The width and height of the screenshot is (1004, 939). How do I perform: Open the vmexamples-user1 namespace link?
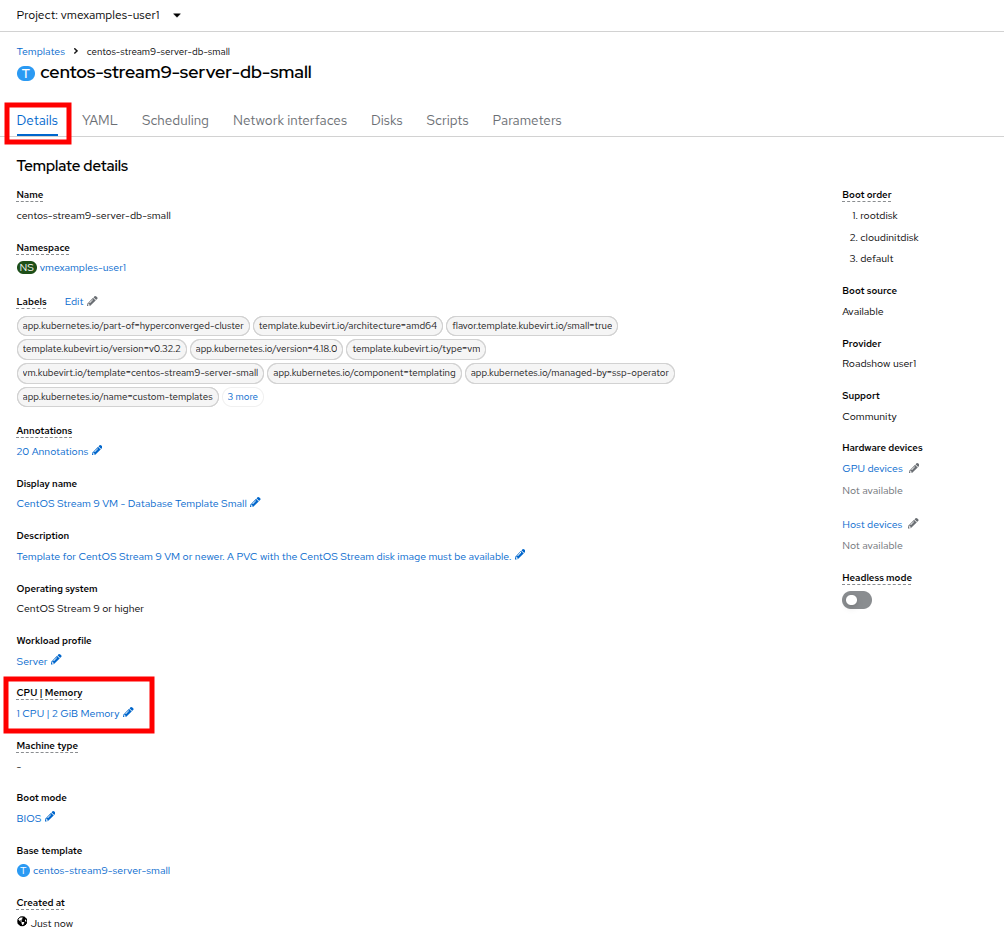pyautogui.click(x=83, y=268)
